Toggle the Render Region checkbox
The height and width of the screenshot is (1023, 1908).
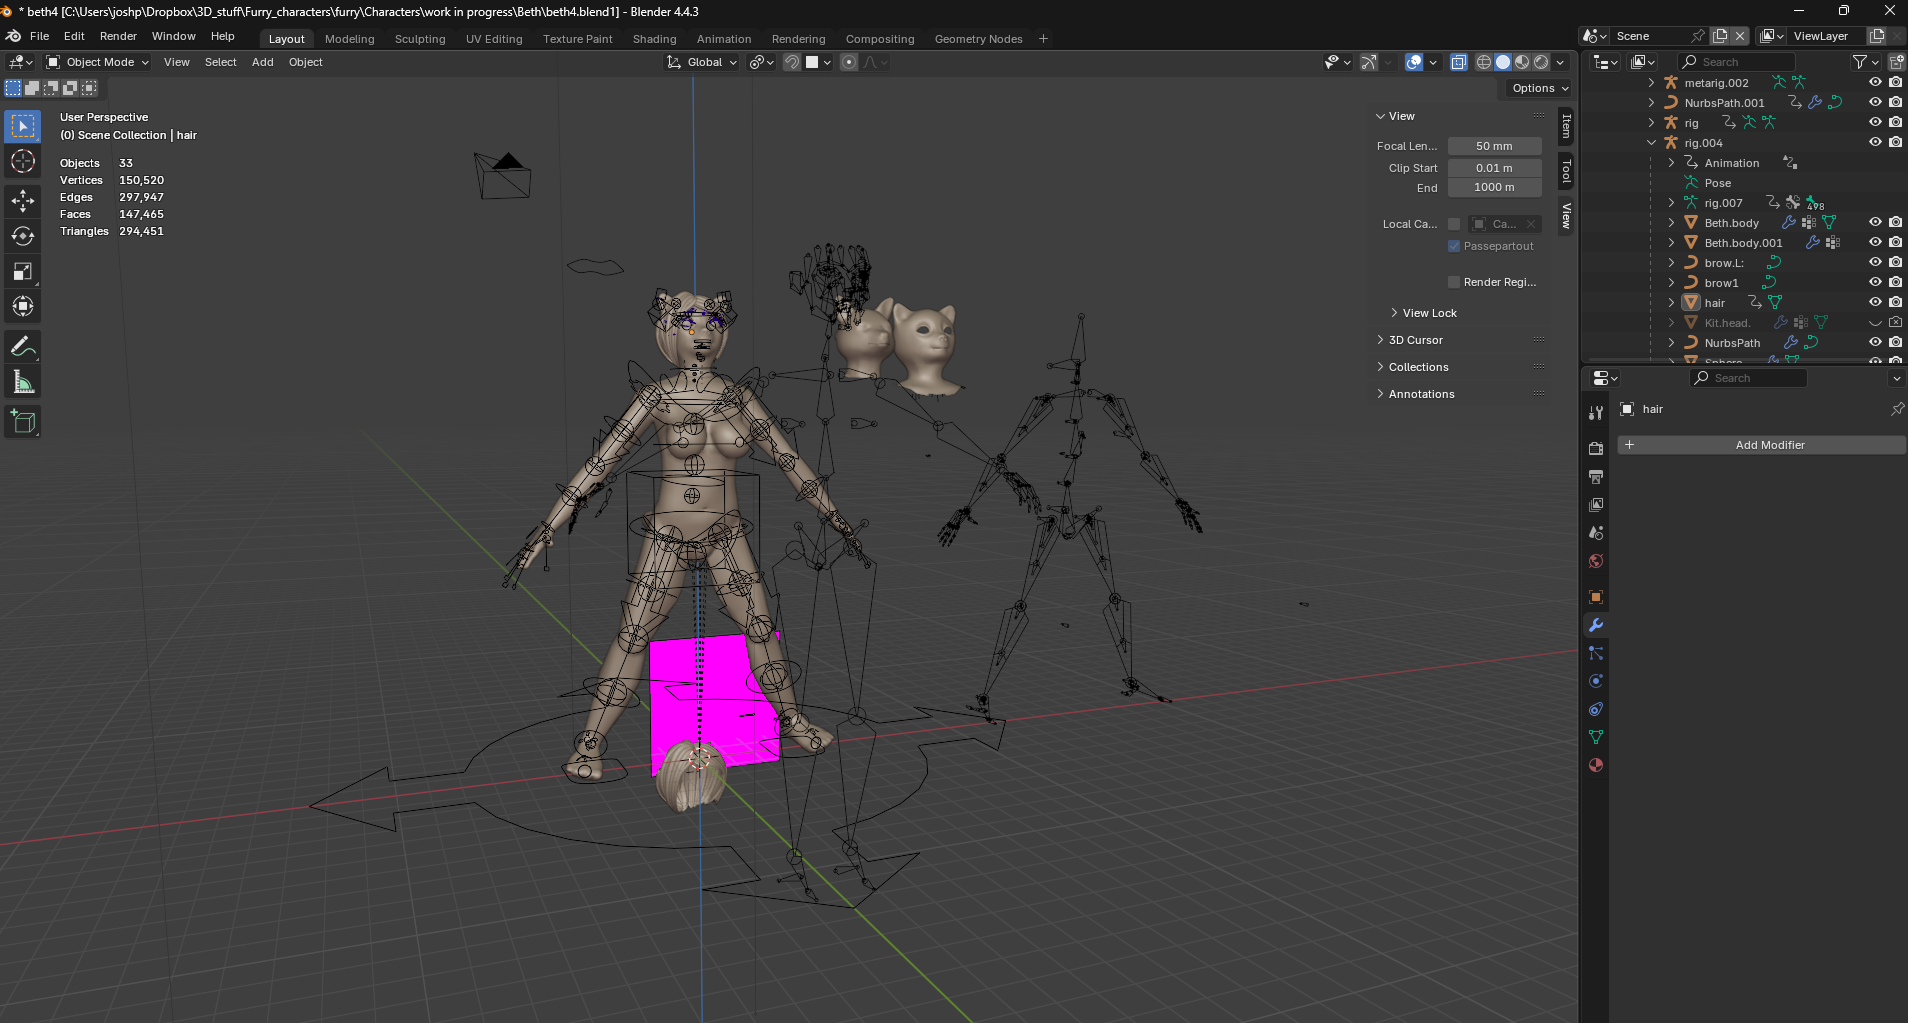click(x=1454, y=282)
